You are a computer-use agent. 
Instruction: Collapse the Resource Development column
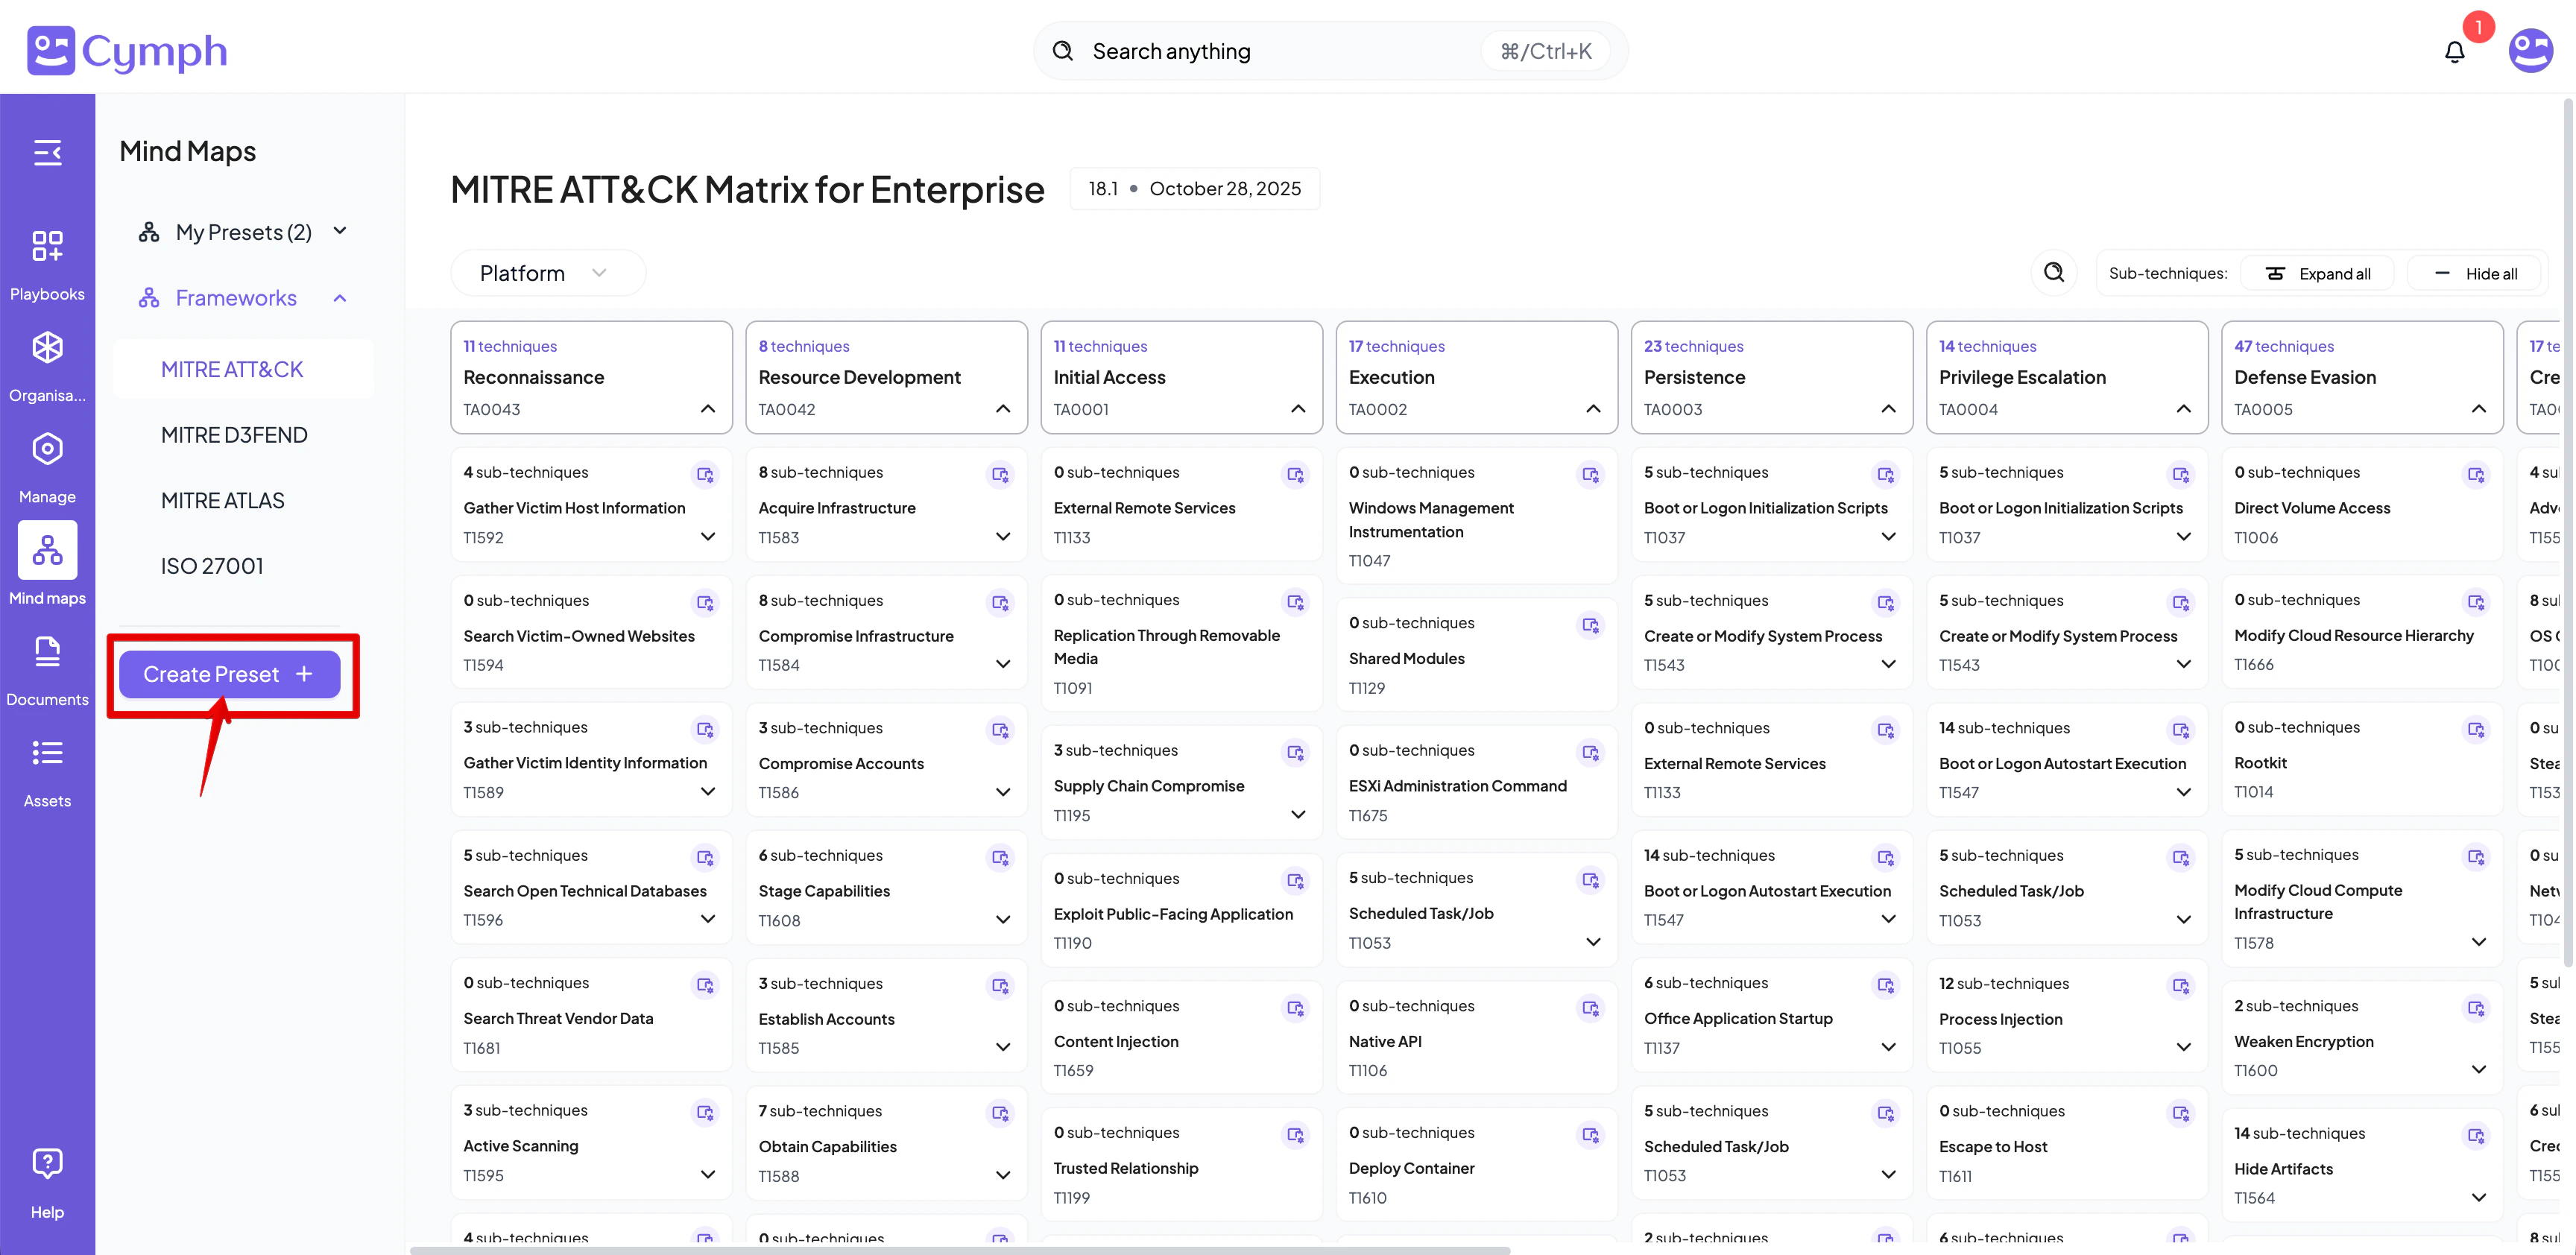pyautogui.click(x=1003, y=409)
